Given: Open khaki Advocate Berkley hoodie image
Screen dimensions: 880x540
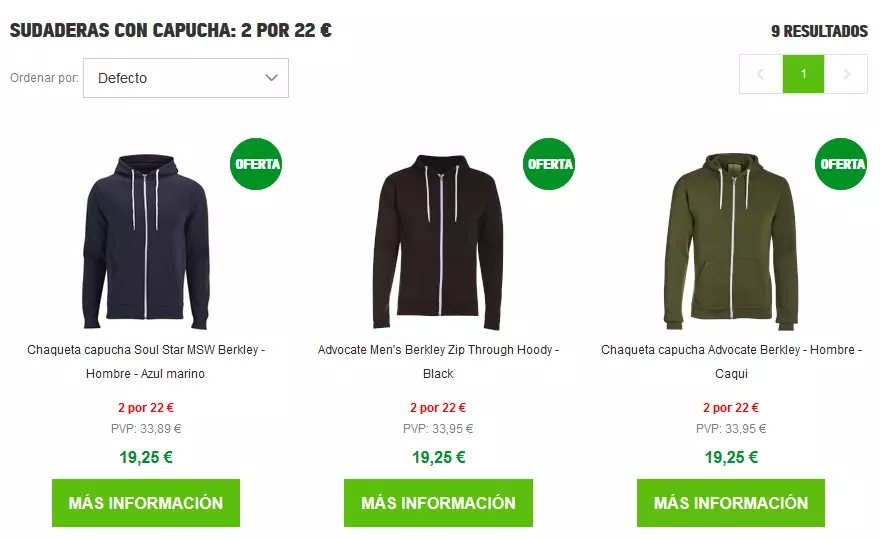Looking at the screenshot, I should 731,241.
